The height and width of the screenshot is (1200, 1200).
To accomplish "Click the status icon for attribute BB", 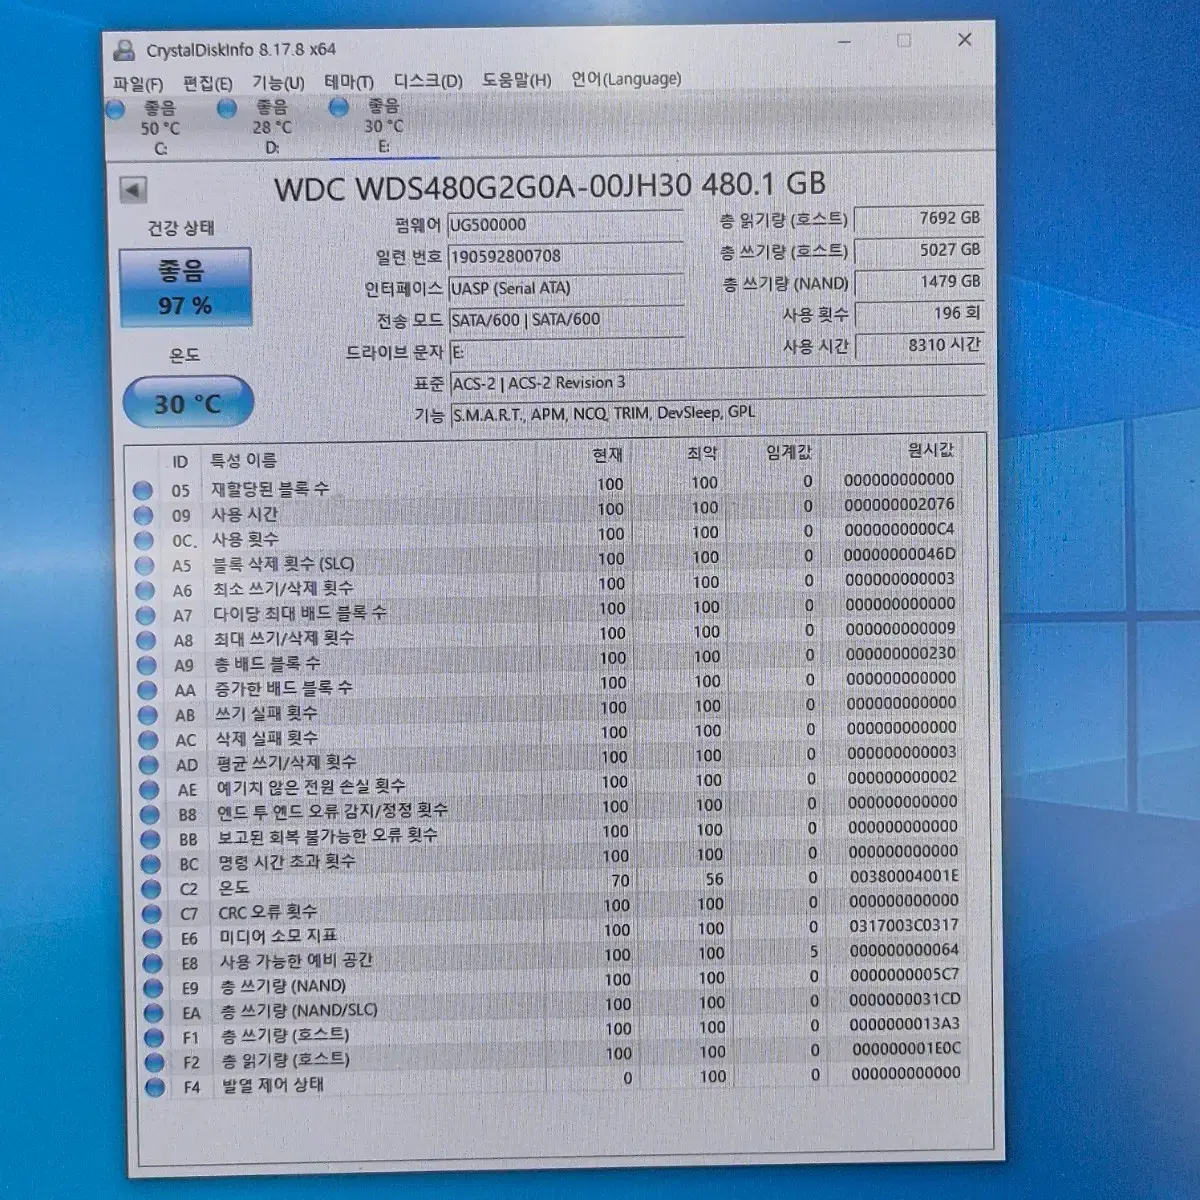I will tap(150, 839).
